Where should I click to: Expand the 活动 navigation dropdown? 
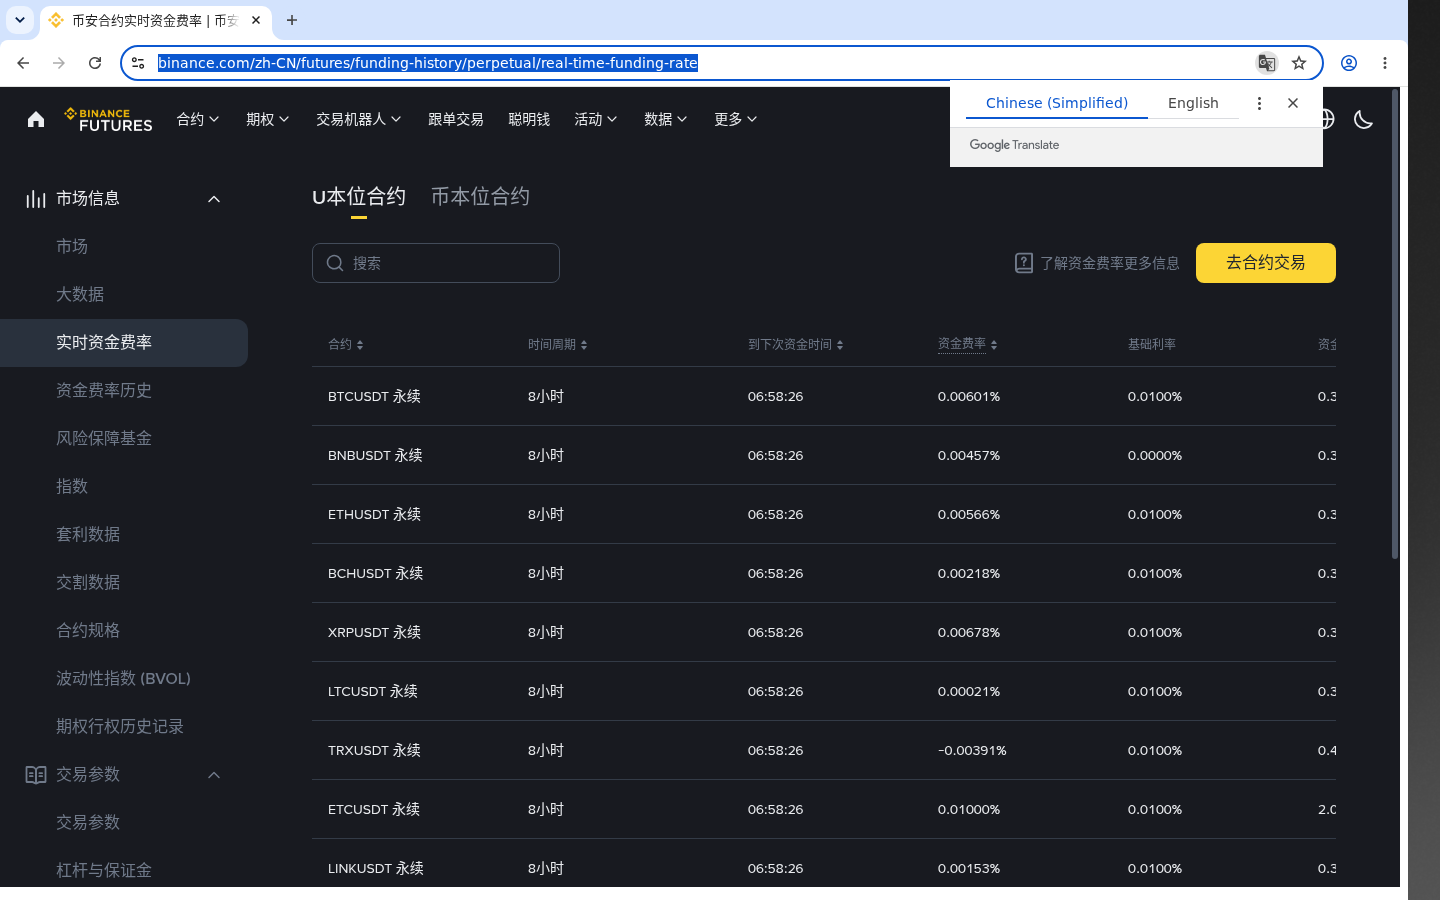click(x=596, y=119)
